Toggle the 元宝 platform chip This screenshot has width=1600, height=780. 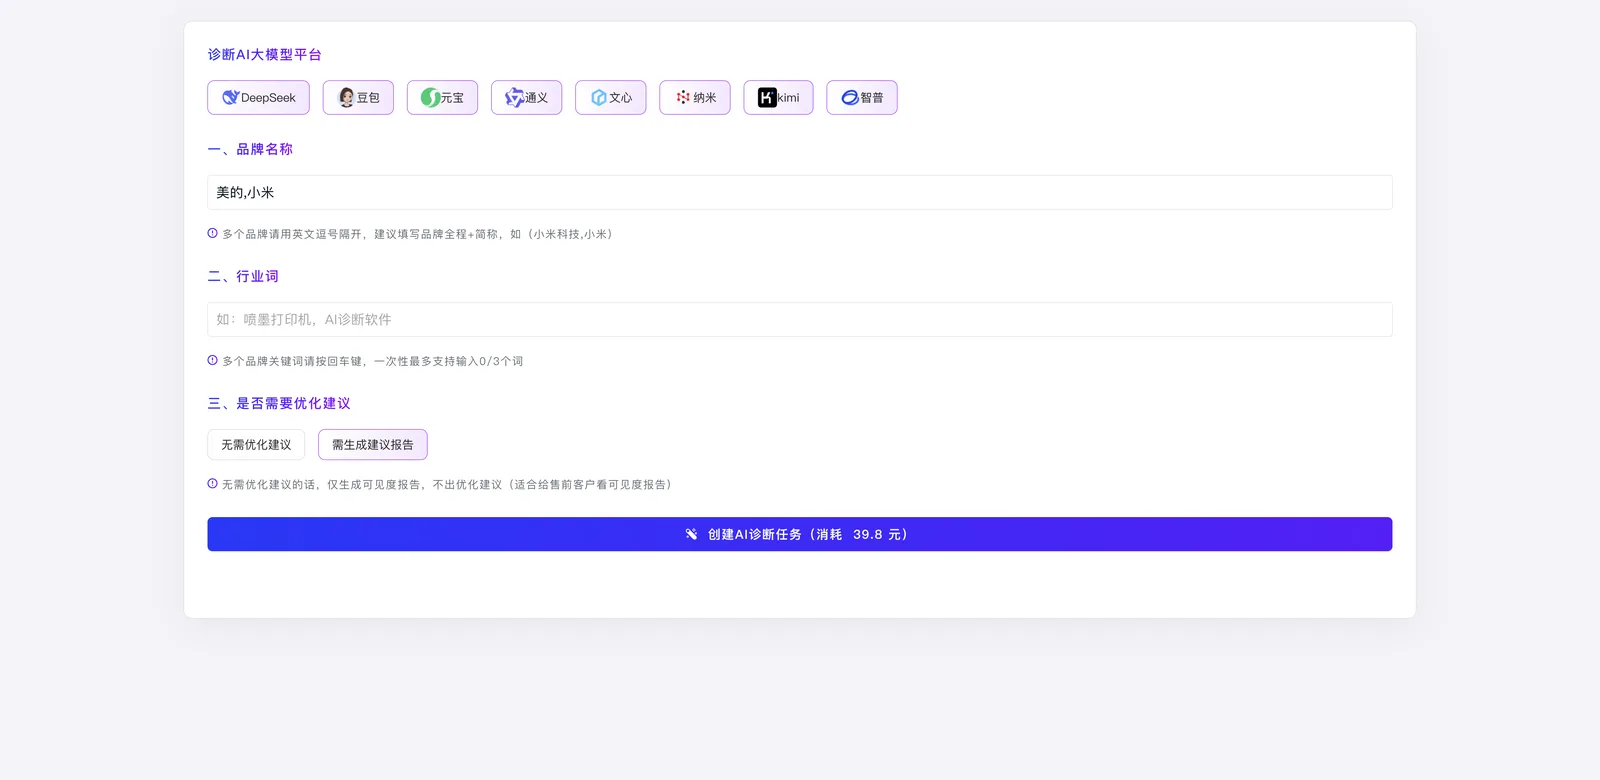pos(442,98)
